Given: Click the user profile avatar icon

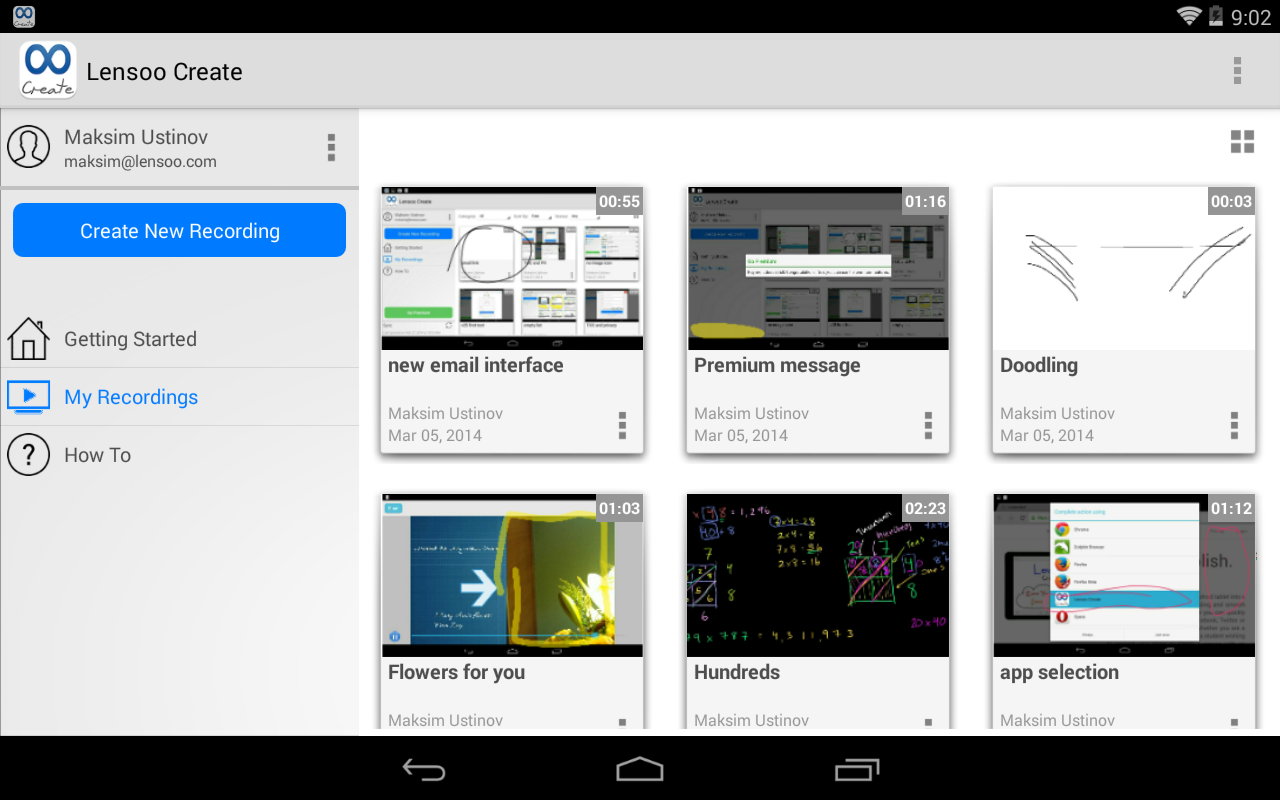Looking at the screenshot, I should (28, 147).
